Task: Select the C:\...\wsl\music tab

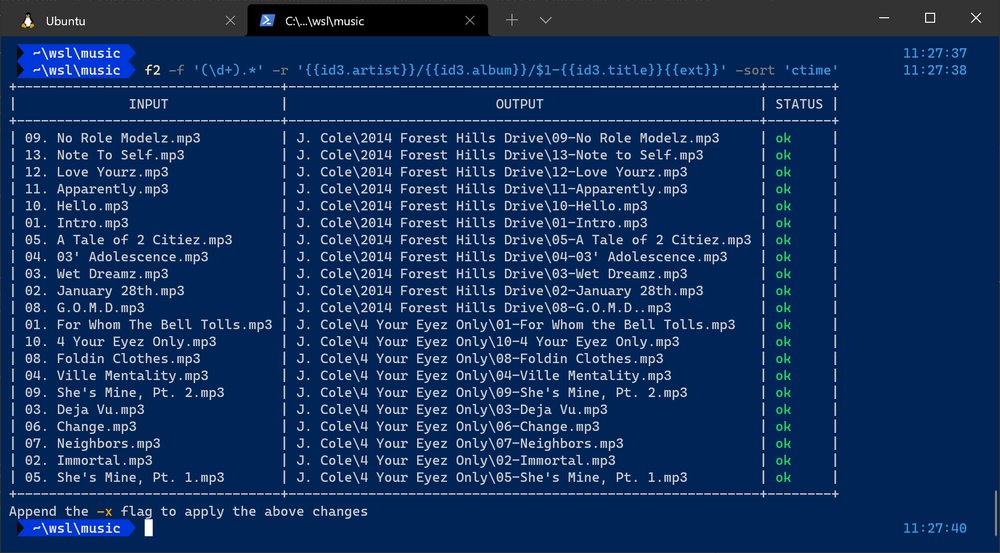Action: click(367, 20)
